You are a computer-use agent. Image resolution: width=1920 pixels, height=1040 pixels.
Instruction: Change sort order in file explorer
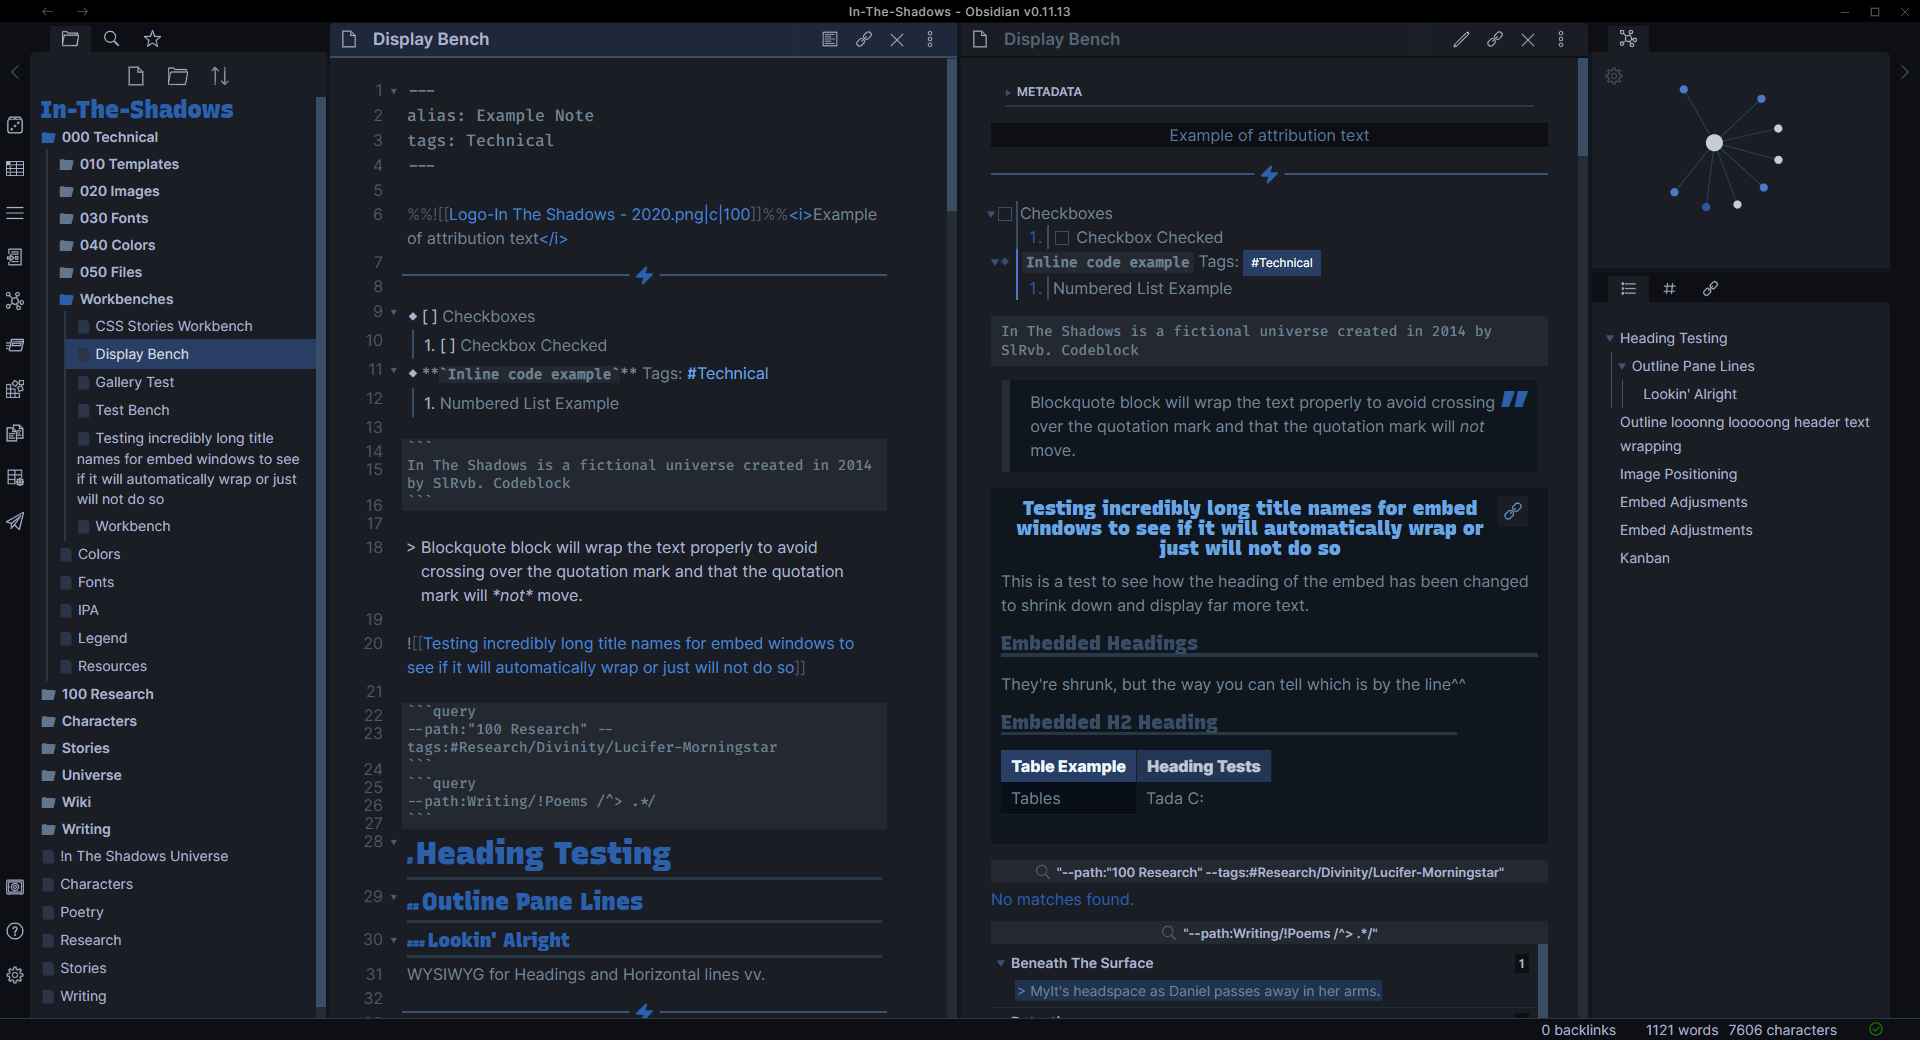pos(220,76)
